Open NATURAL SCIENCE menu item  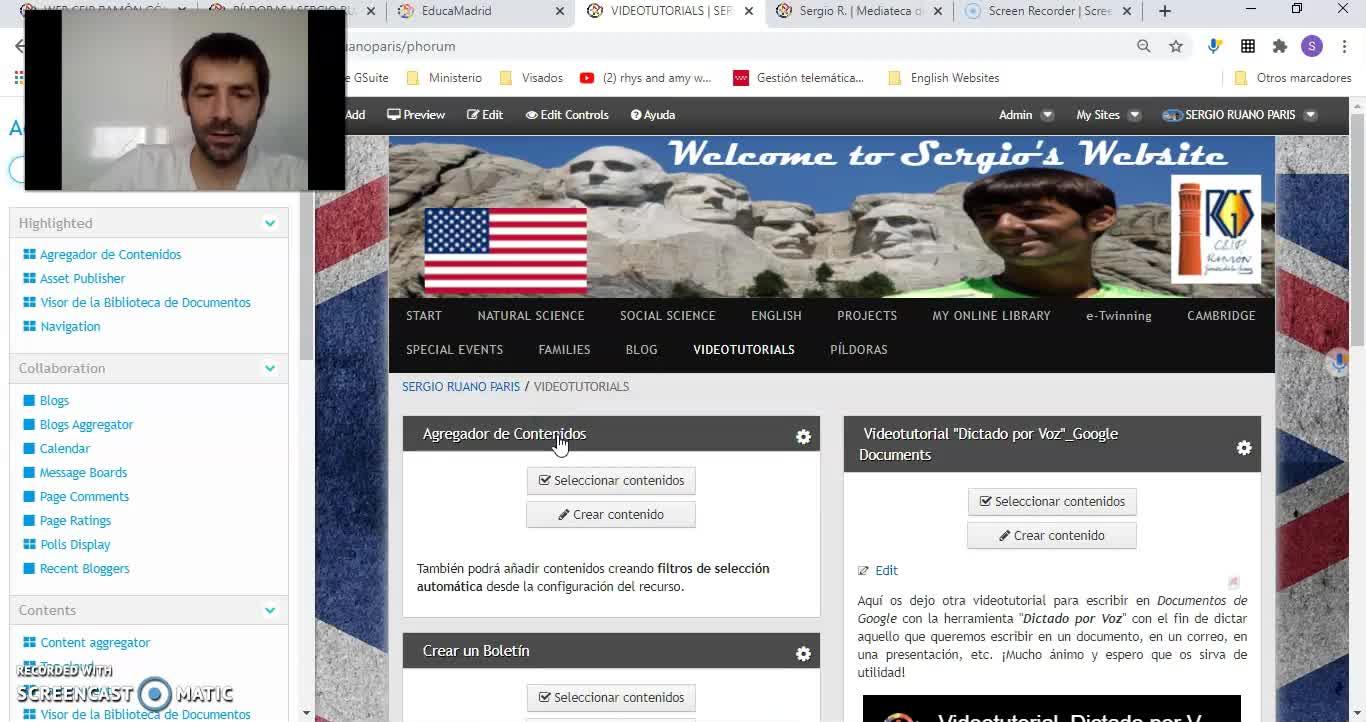pos(531,316)
